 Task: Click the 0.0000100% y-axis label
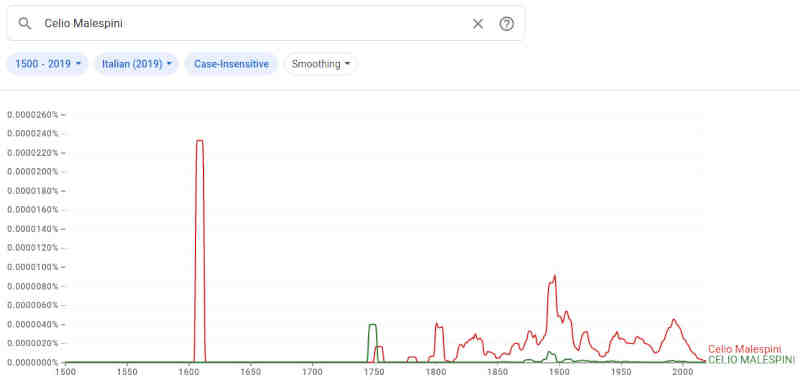(33, 267)
